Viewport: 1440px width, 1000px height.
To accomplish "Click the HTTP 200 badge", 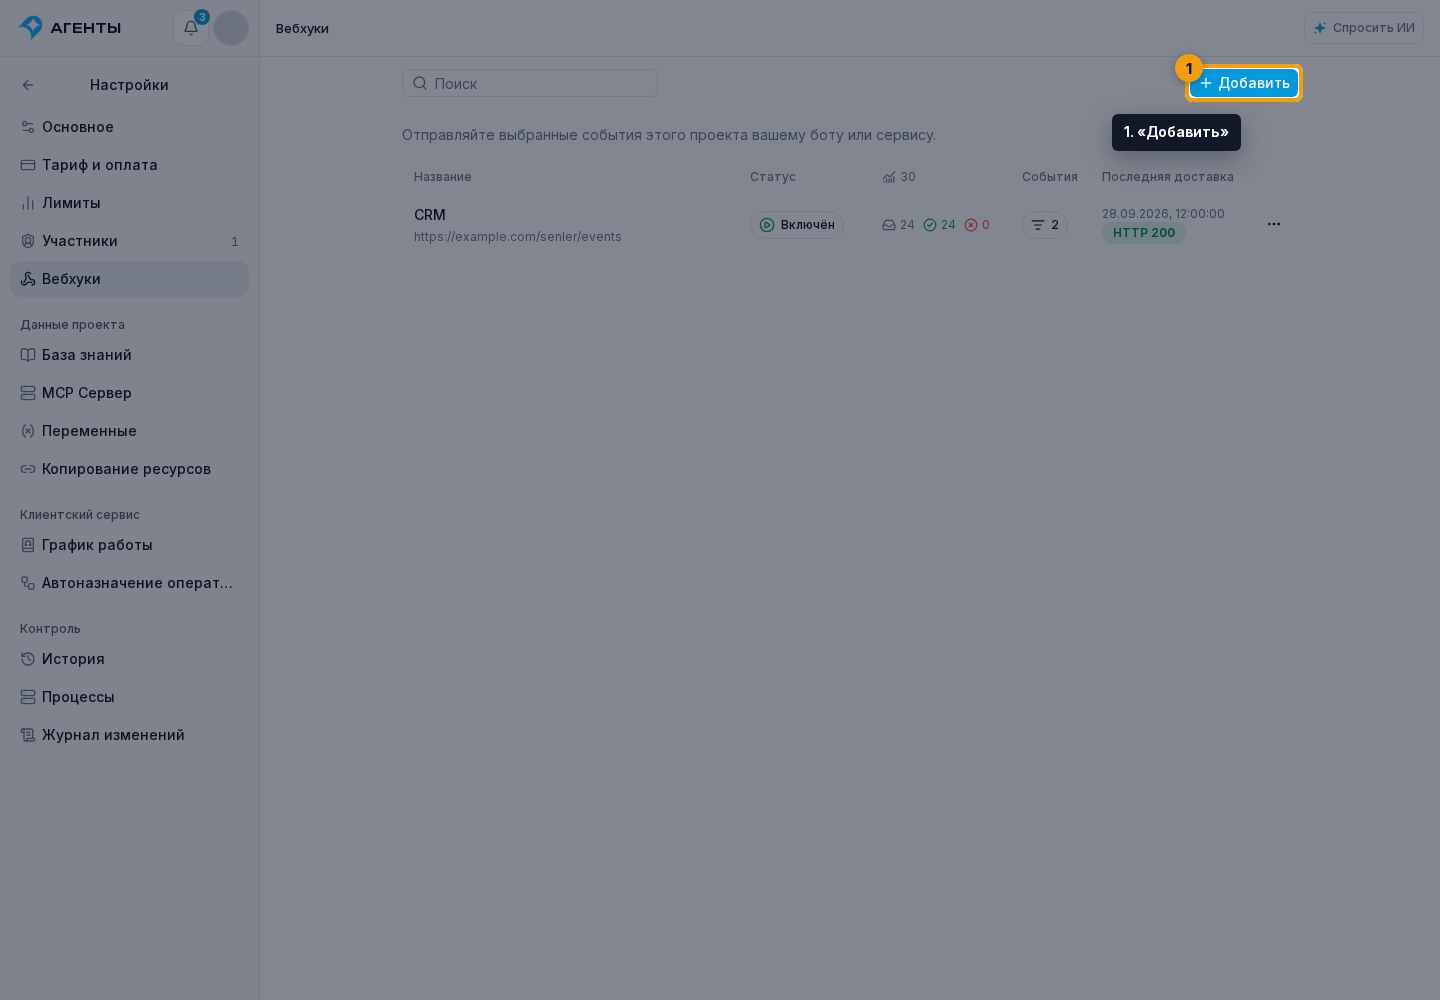I will click(1144, 233).
